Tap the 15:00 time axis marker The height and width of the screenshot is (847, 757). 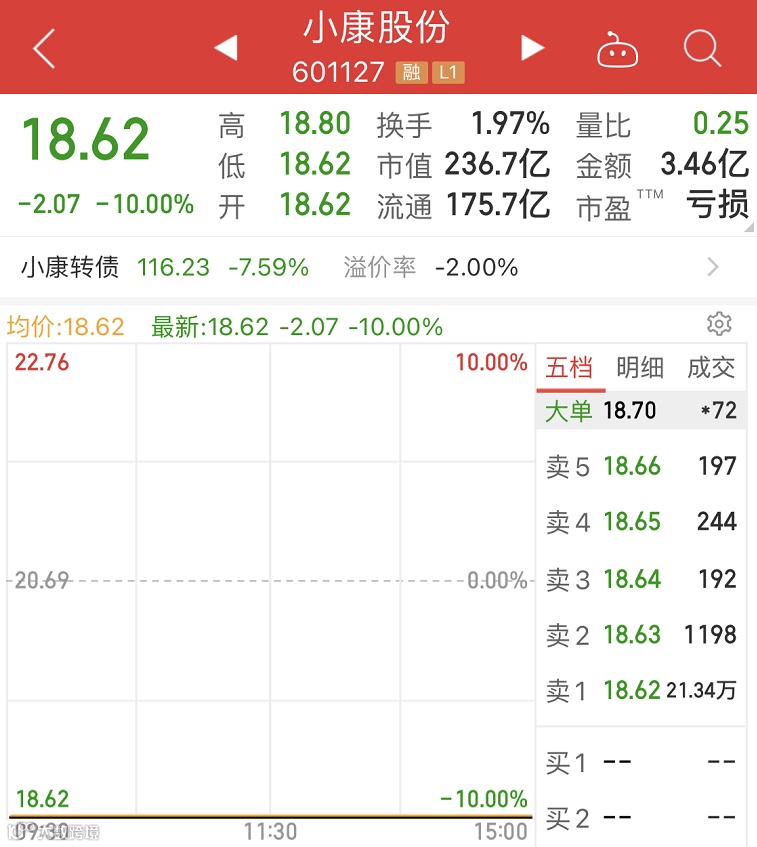click(x=501, y=832)
